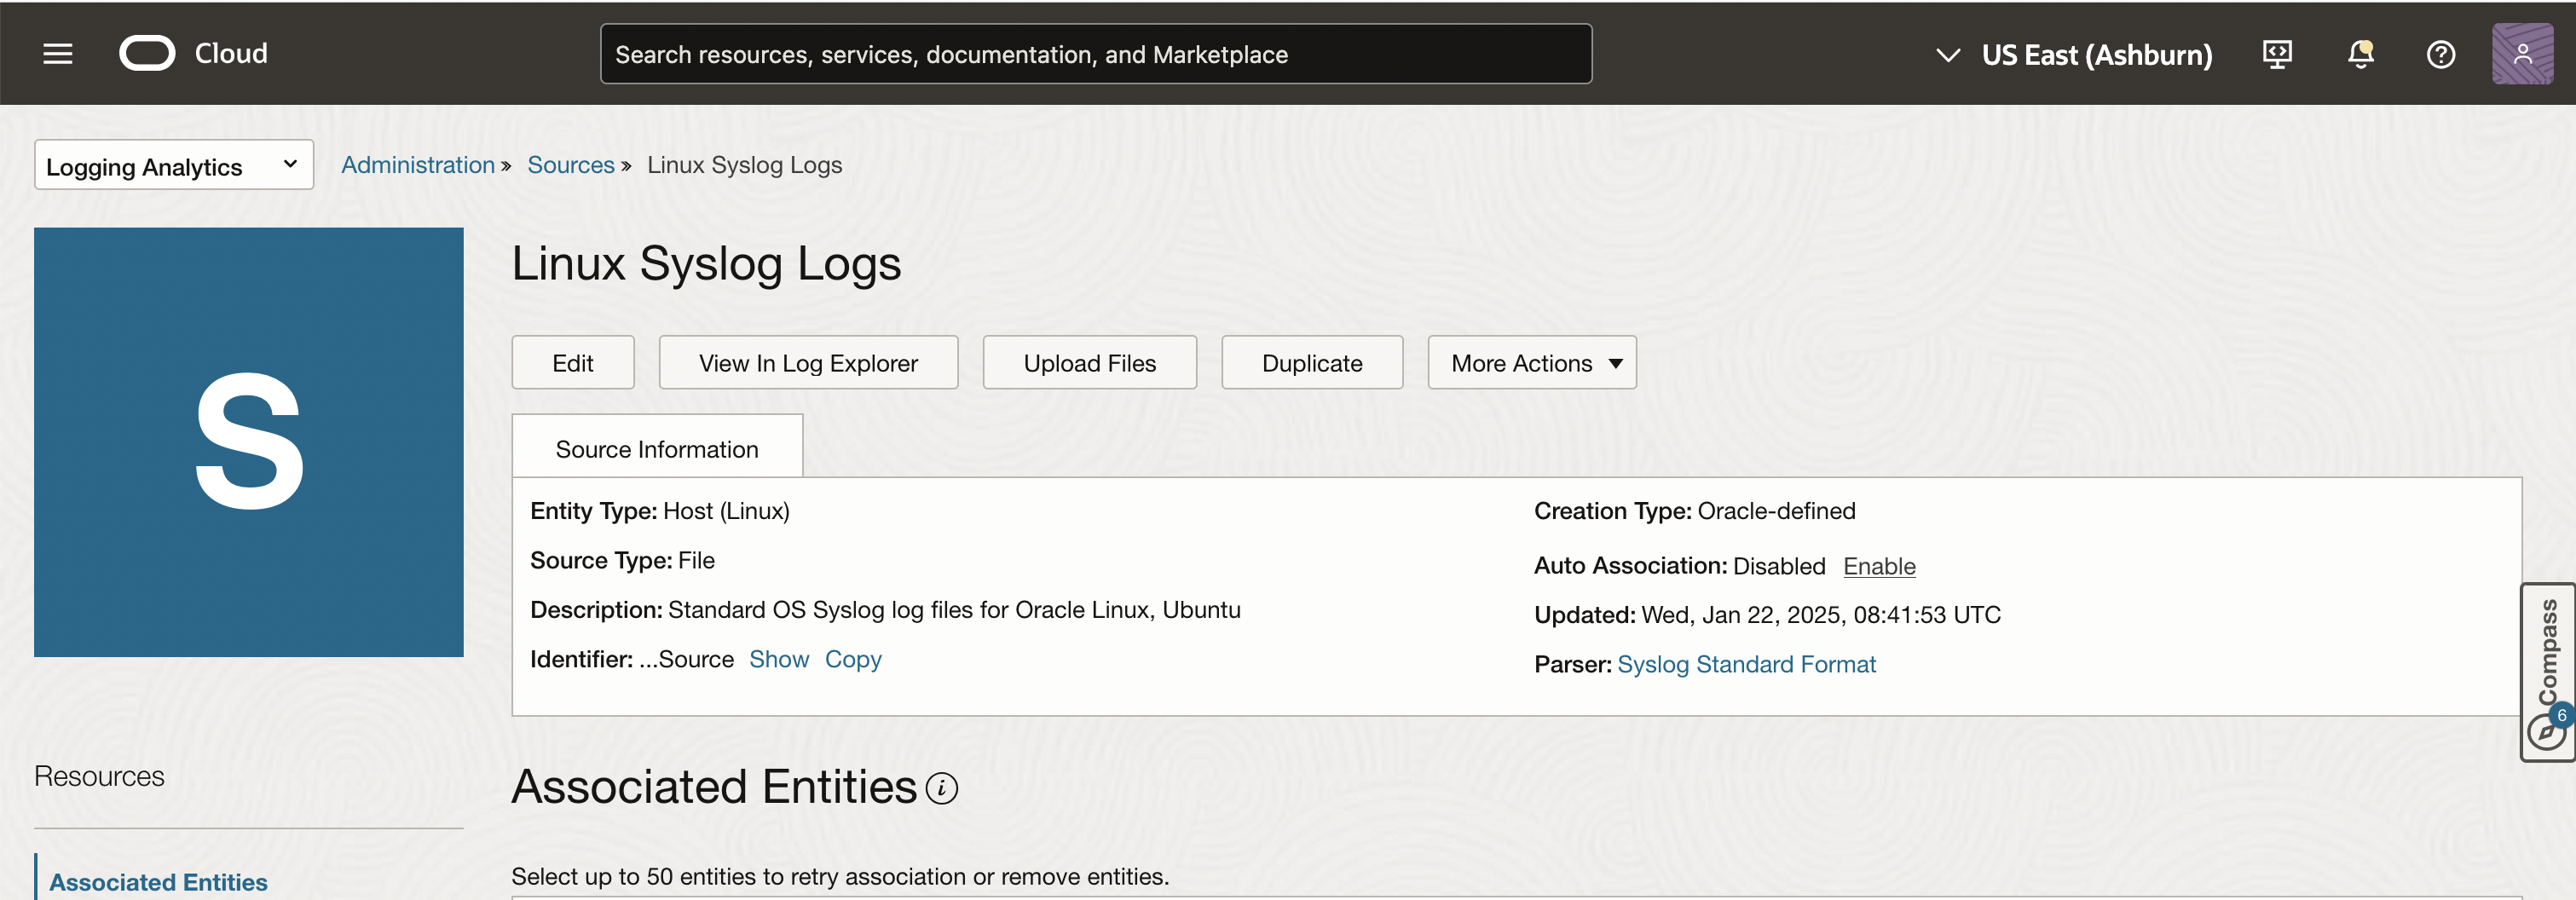2576x900 pixels.
Task: Open the Cloud Shell developer tools icon
Action: click(x=2277, y=54)
